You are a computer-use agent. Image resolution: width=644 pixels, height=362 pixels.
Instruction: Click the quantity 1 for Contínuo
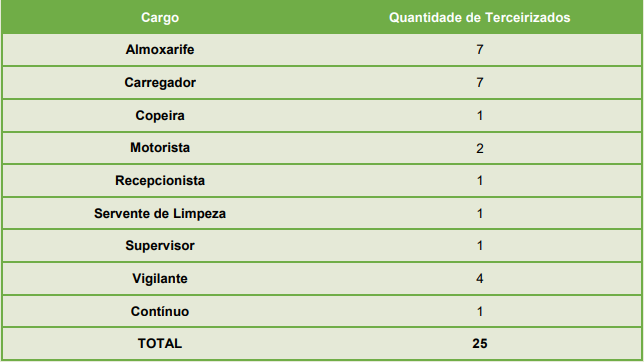point(479,311)
